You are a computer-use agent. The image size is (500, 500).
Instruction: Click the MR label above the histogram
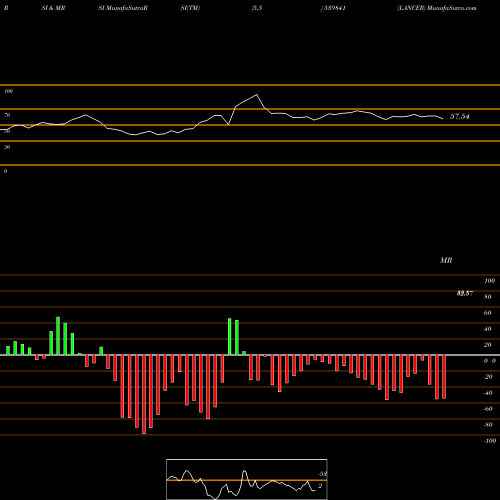[x=446, y=260]
